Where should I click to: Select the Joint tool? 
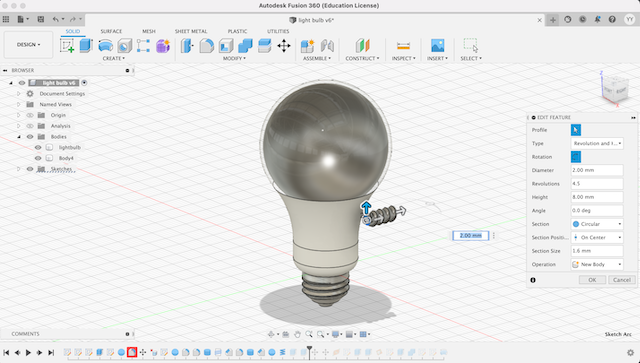point(327,45)
